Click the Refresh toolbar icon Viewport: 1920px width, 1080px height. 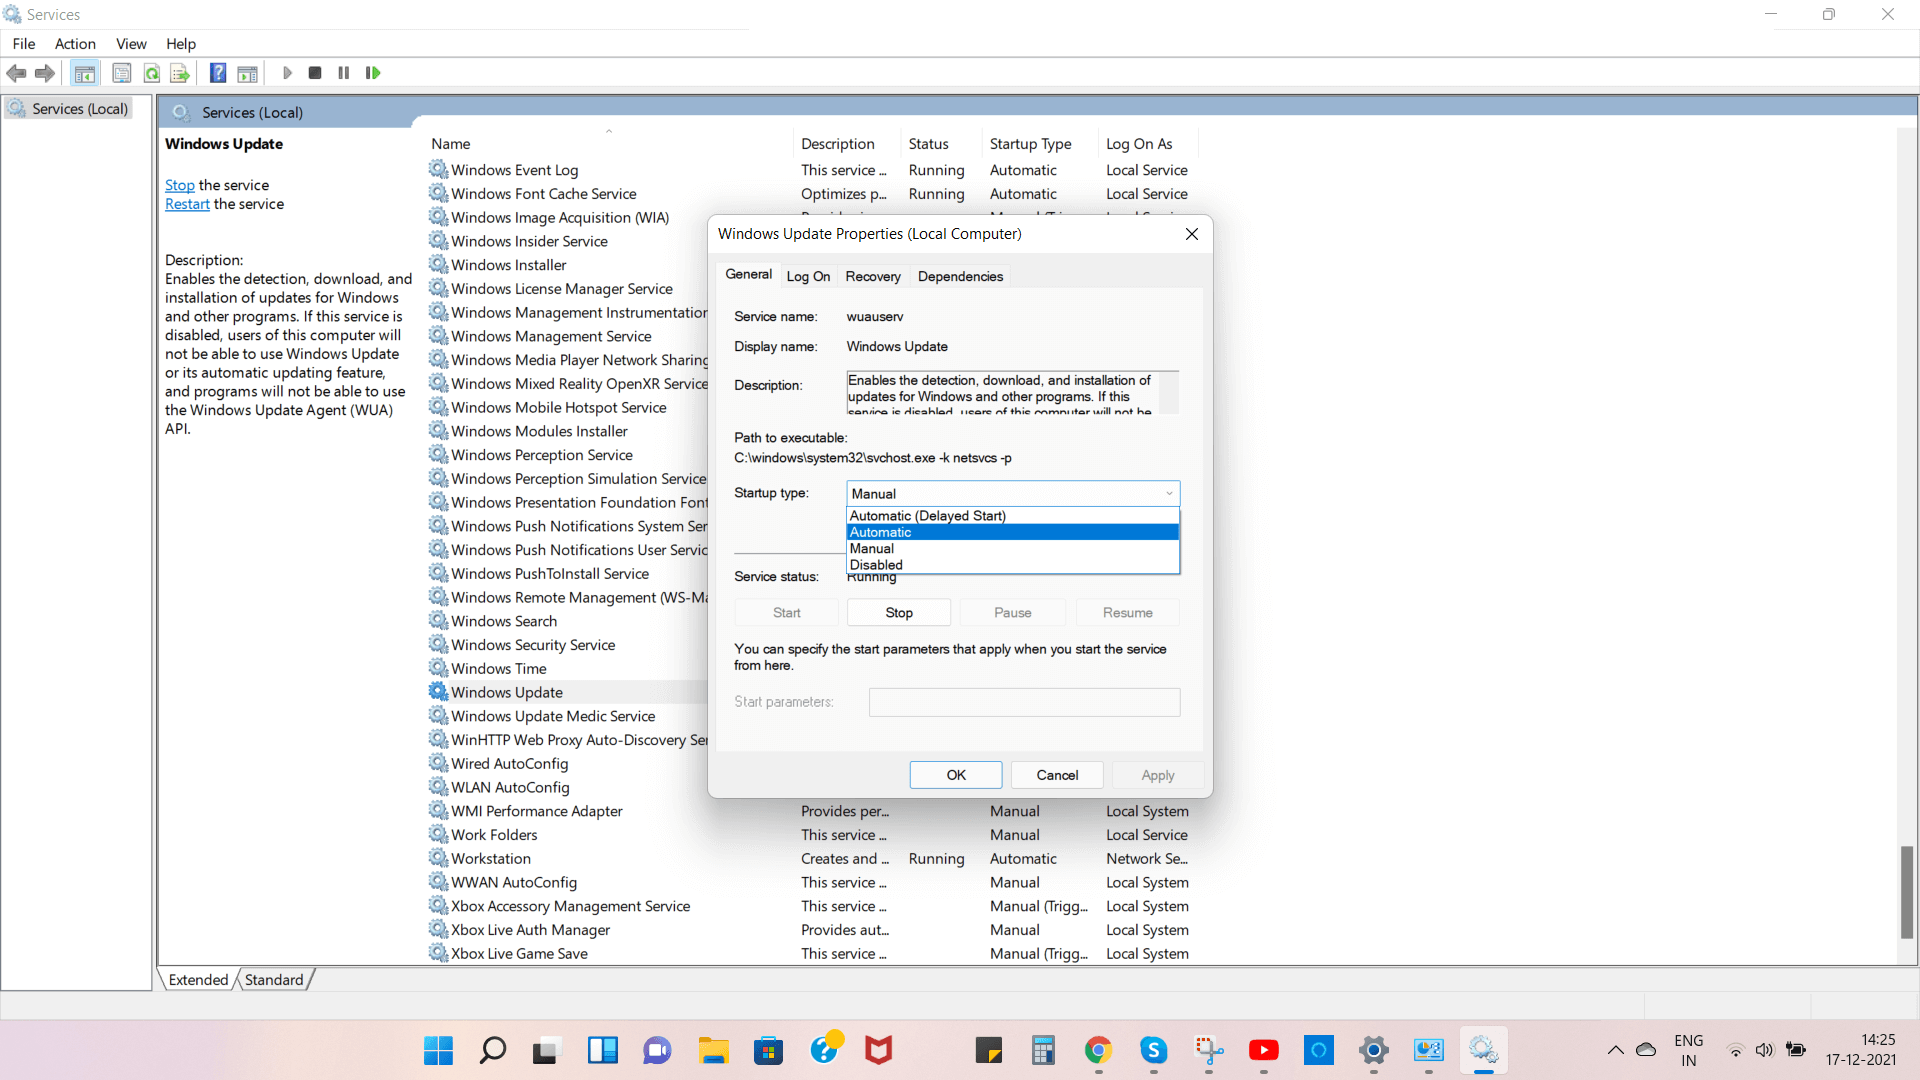(152, 73)
